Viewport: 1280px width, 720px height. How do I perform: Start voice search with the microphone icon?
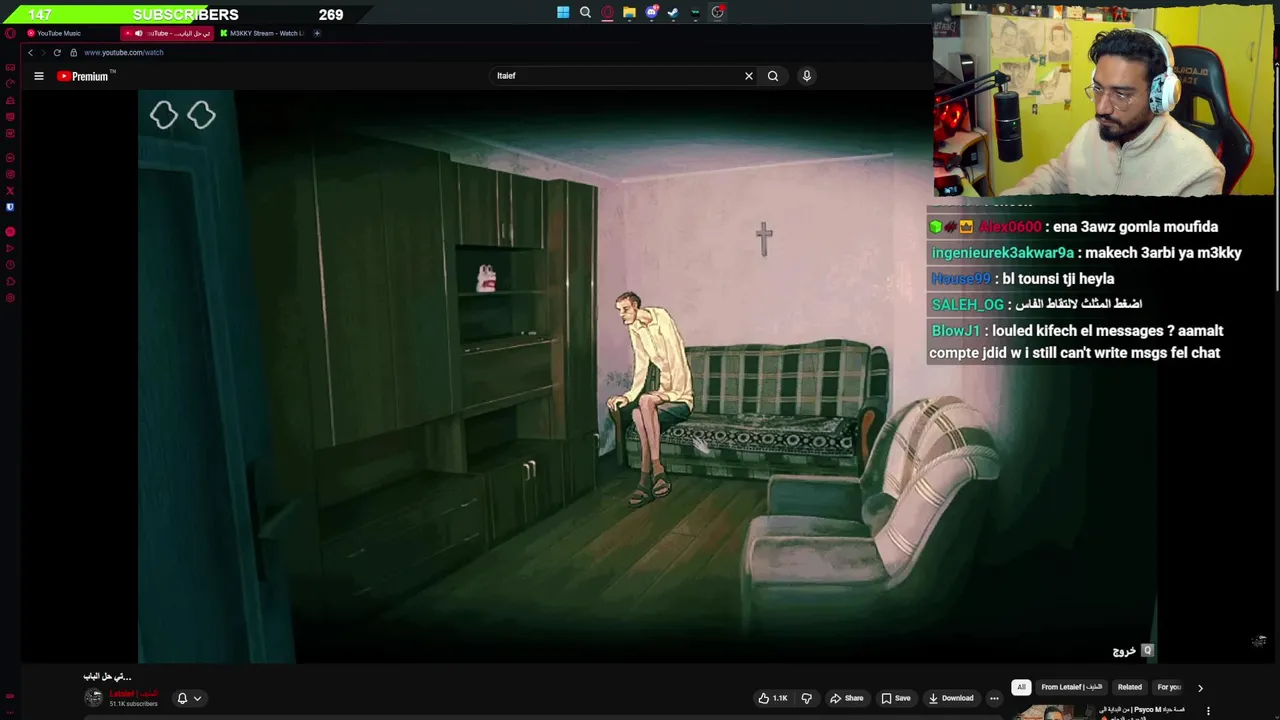(806, 76)
